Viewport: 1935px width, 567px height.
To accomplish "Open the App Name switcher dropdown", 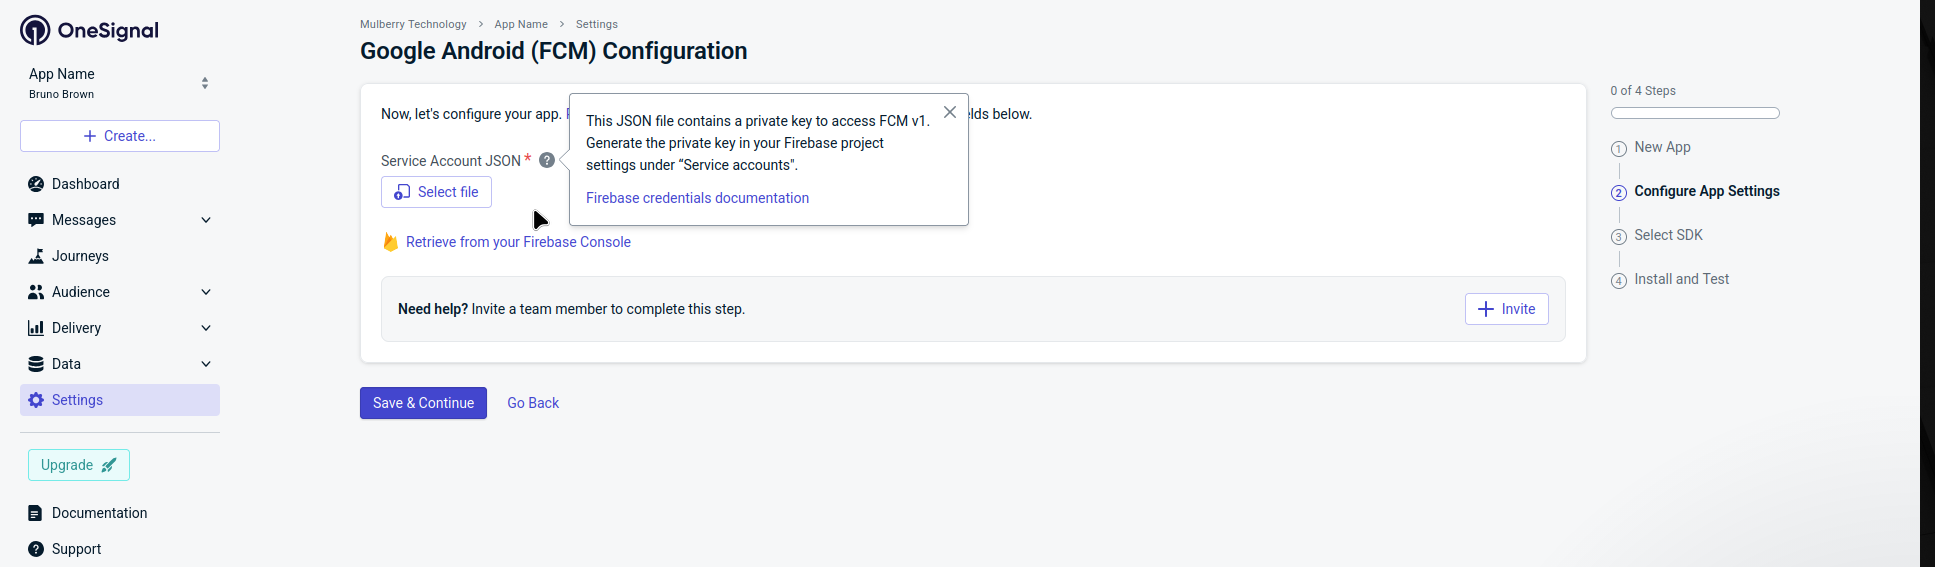I will 204,83.
